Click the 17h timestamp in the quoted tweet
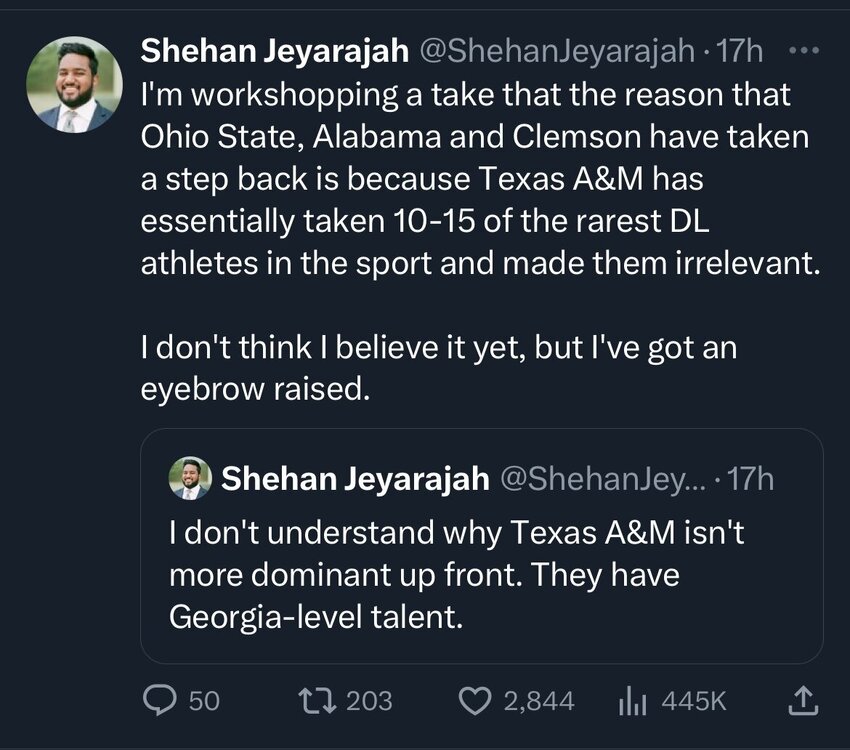Screen dimensions: 850x750 (x=750, y=479)
